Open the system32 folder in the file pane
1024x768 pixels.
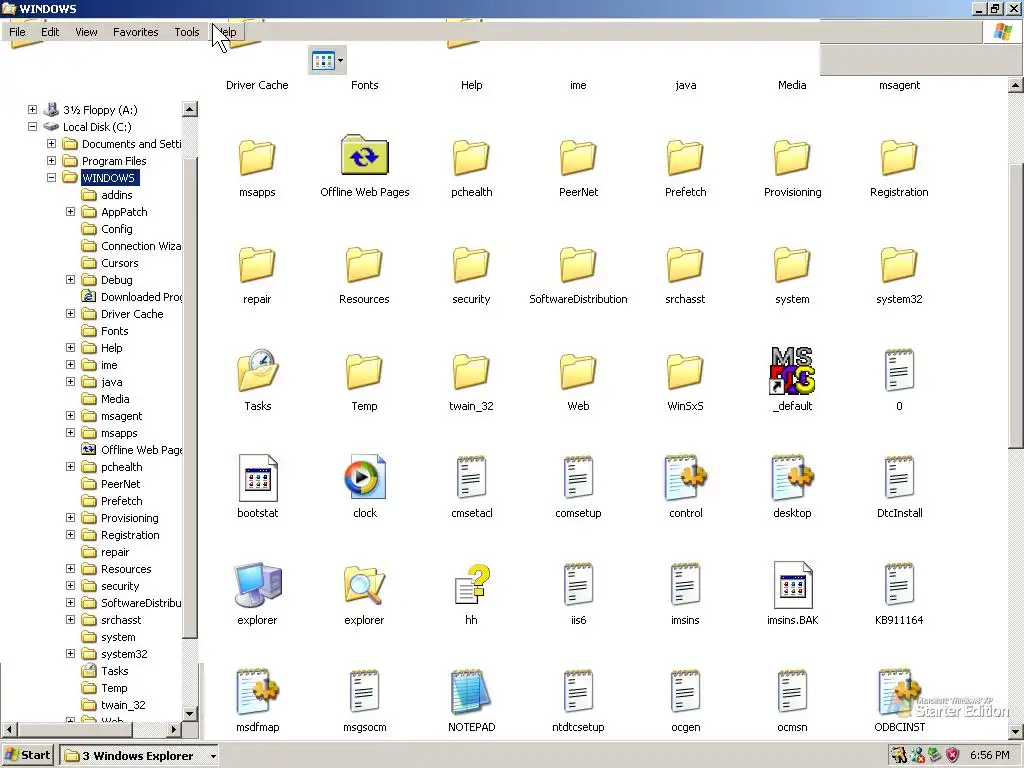[x=899, y=264]
